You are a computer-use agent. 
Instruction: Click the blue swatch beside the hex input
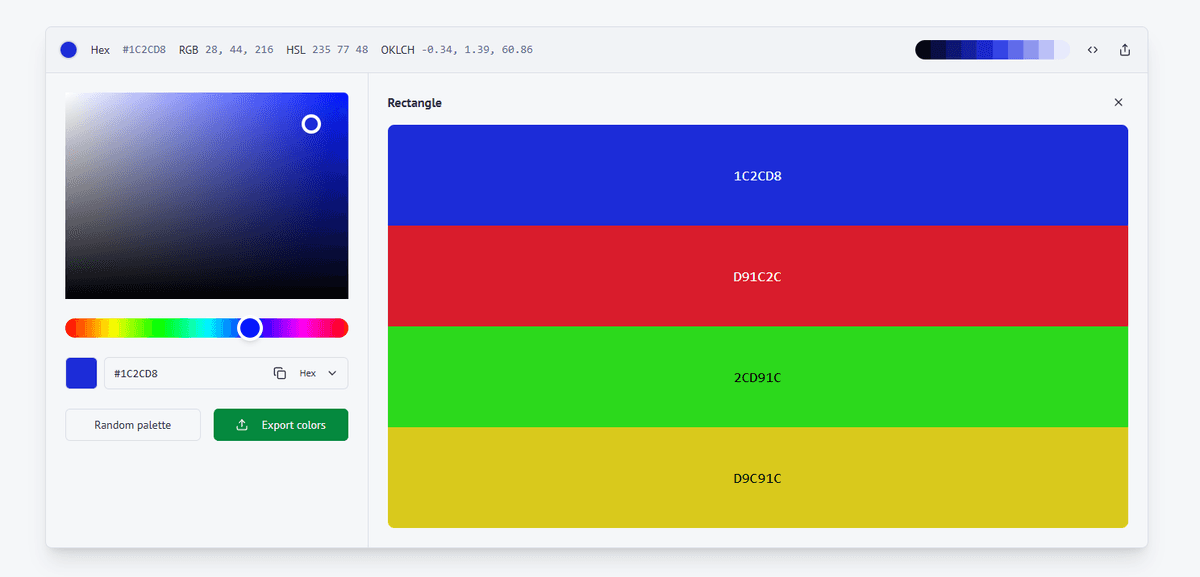pos(81,371)
